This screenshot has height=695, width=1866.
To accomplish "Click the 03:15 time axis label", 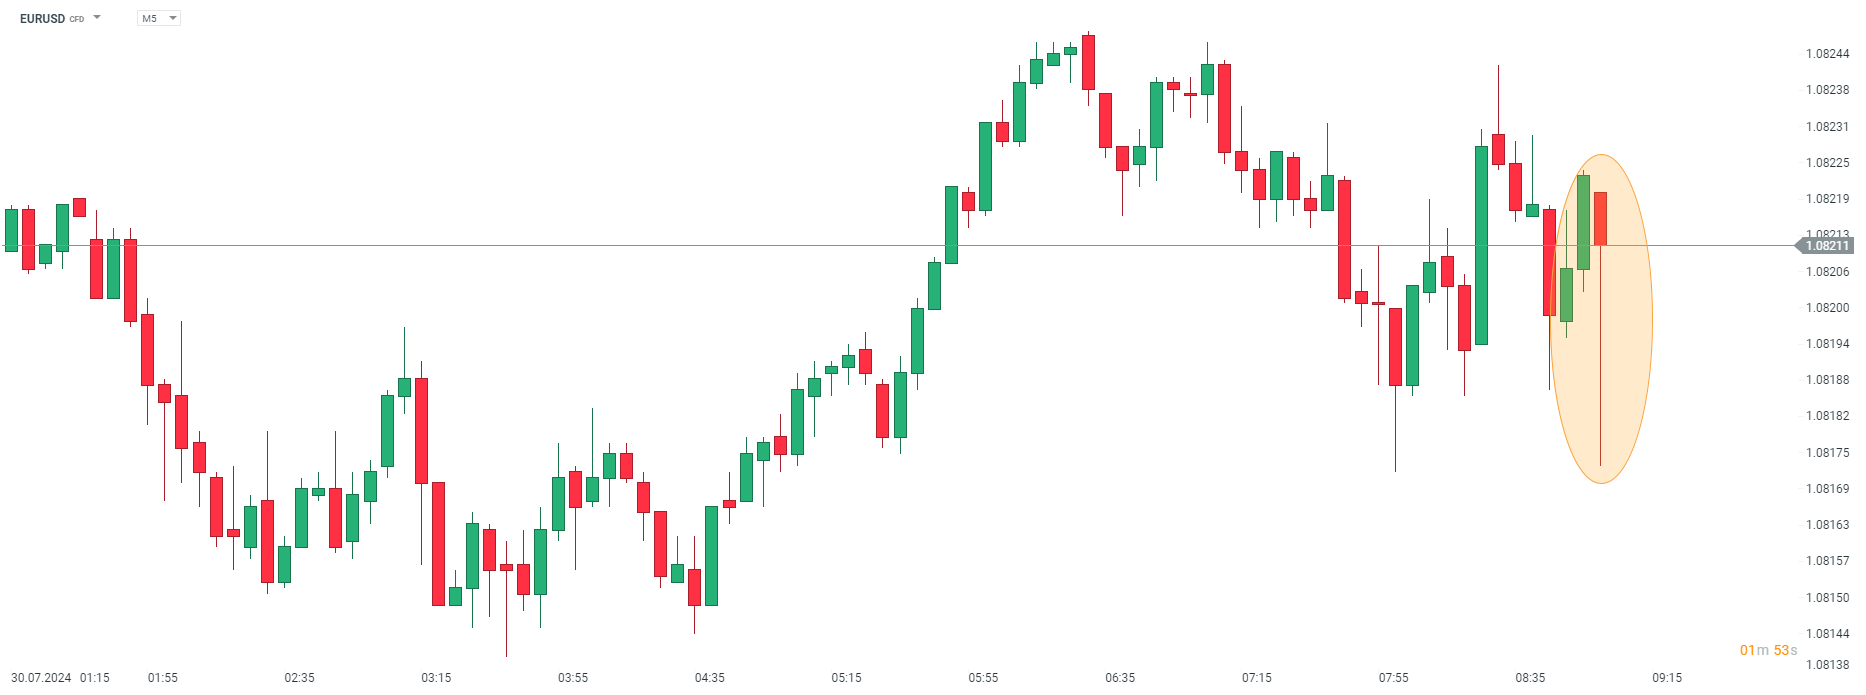I will point(436,678).
